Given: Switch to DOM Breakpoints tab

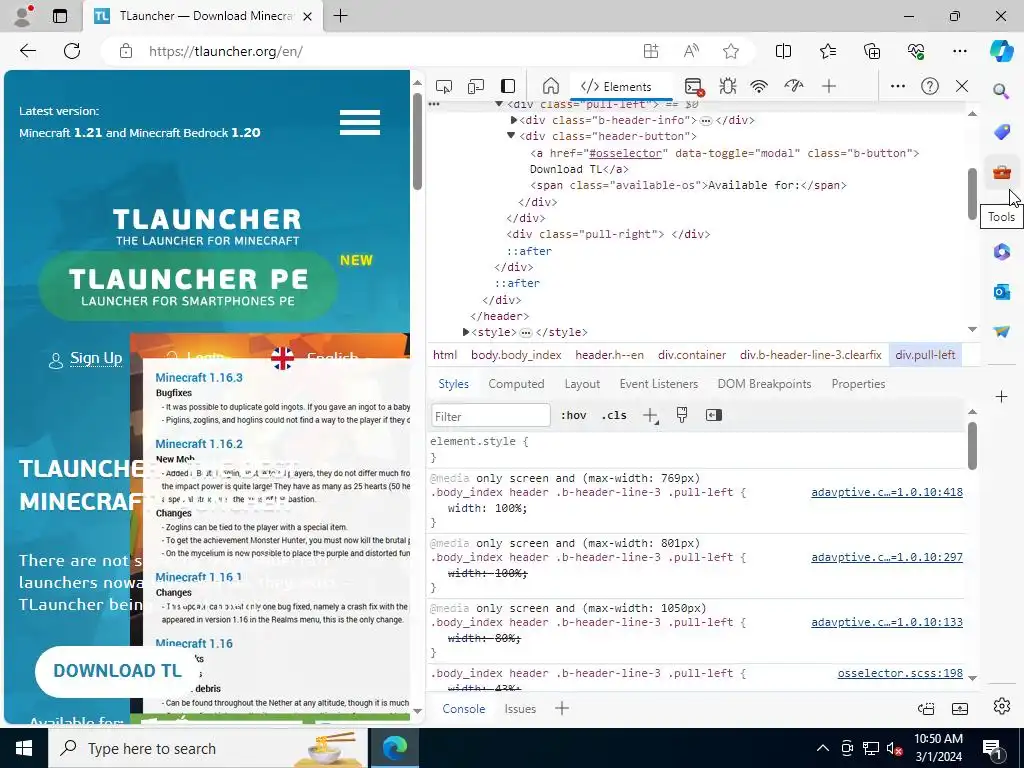Looking at the screenshot, I should coord(764,384).
